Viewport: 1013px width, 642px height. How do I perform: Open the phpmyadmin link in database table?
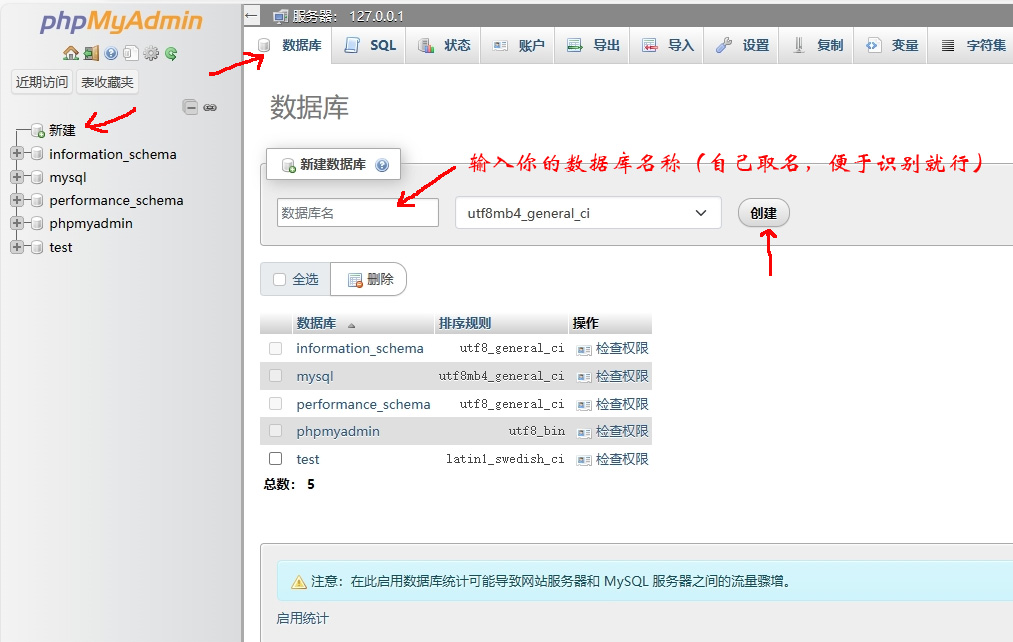(338, 431)
